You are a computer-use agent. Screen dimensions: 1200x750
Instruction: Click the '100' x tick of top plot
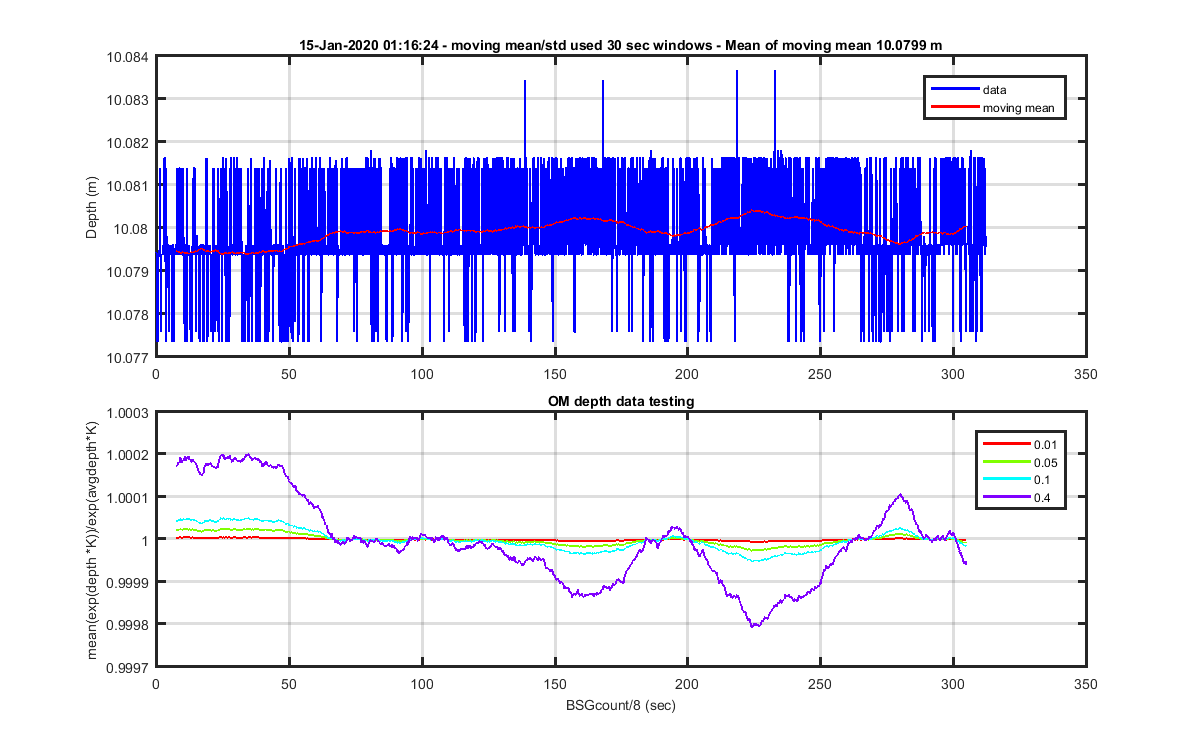click(421, 374)
